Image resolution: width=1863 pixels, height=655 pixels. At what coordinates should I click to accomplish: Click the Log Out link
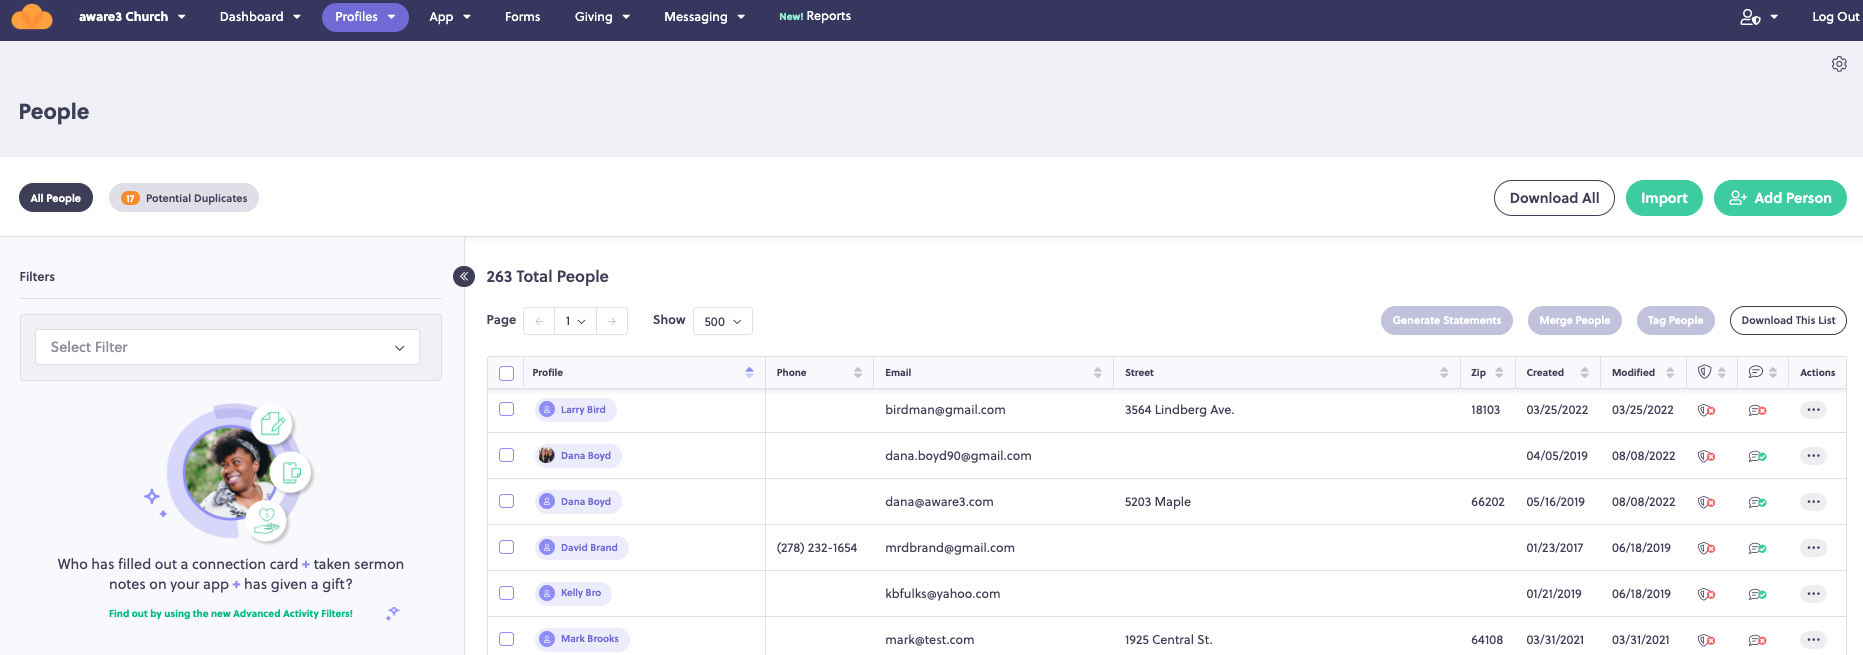click(1836, 17)
